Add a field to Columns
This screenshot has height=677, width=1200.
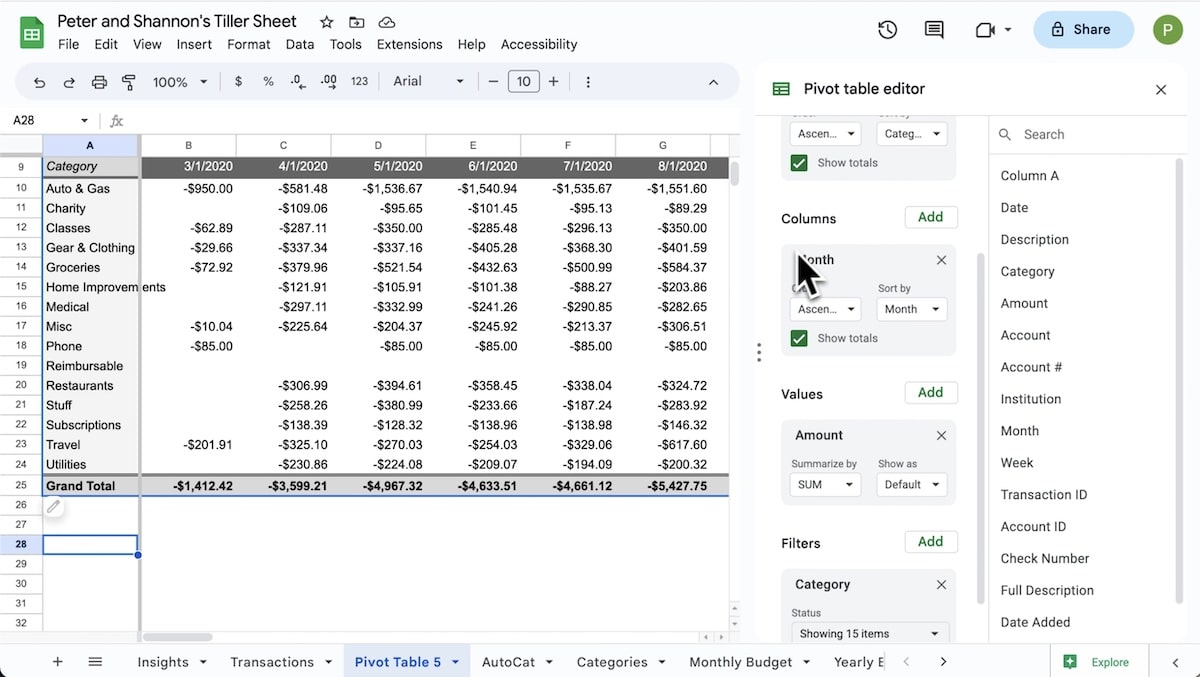coord(931,217)
